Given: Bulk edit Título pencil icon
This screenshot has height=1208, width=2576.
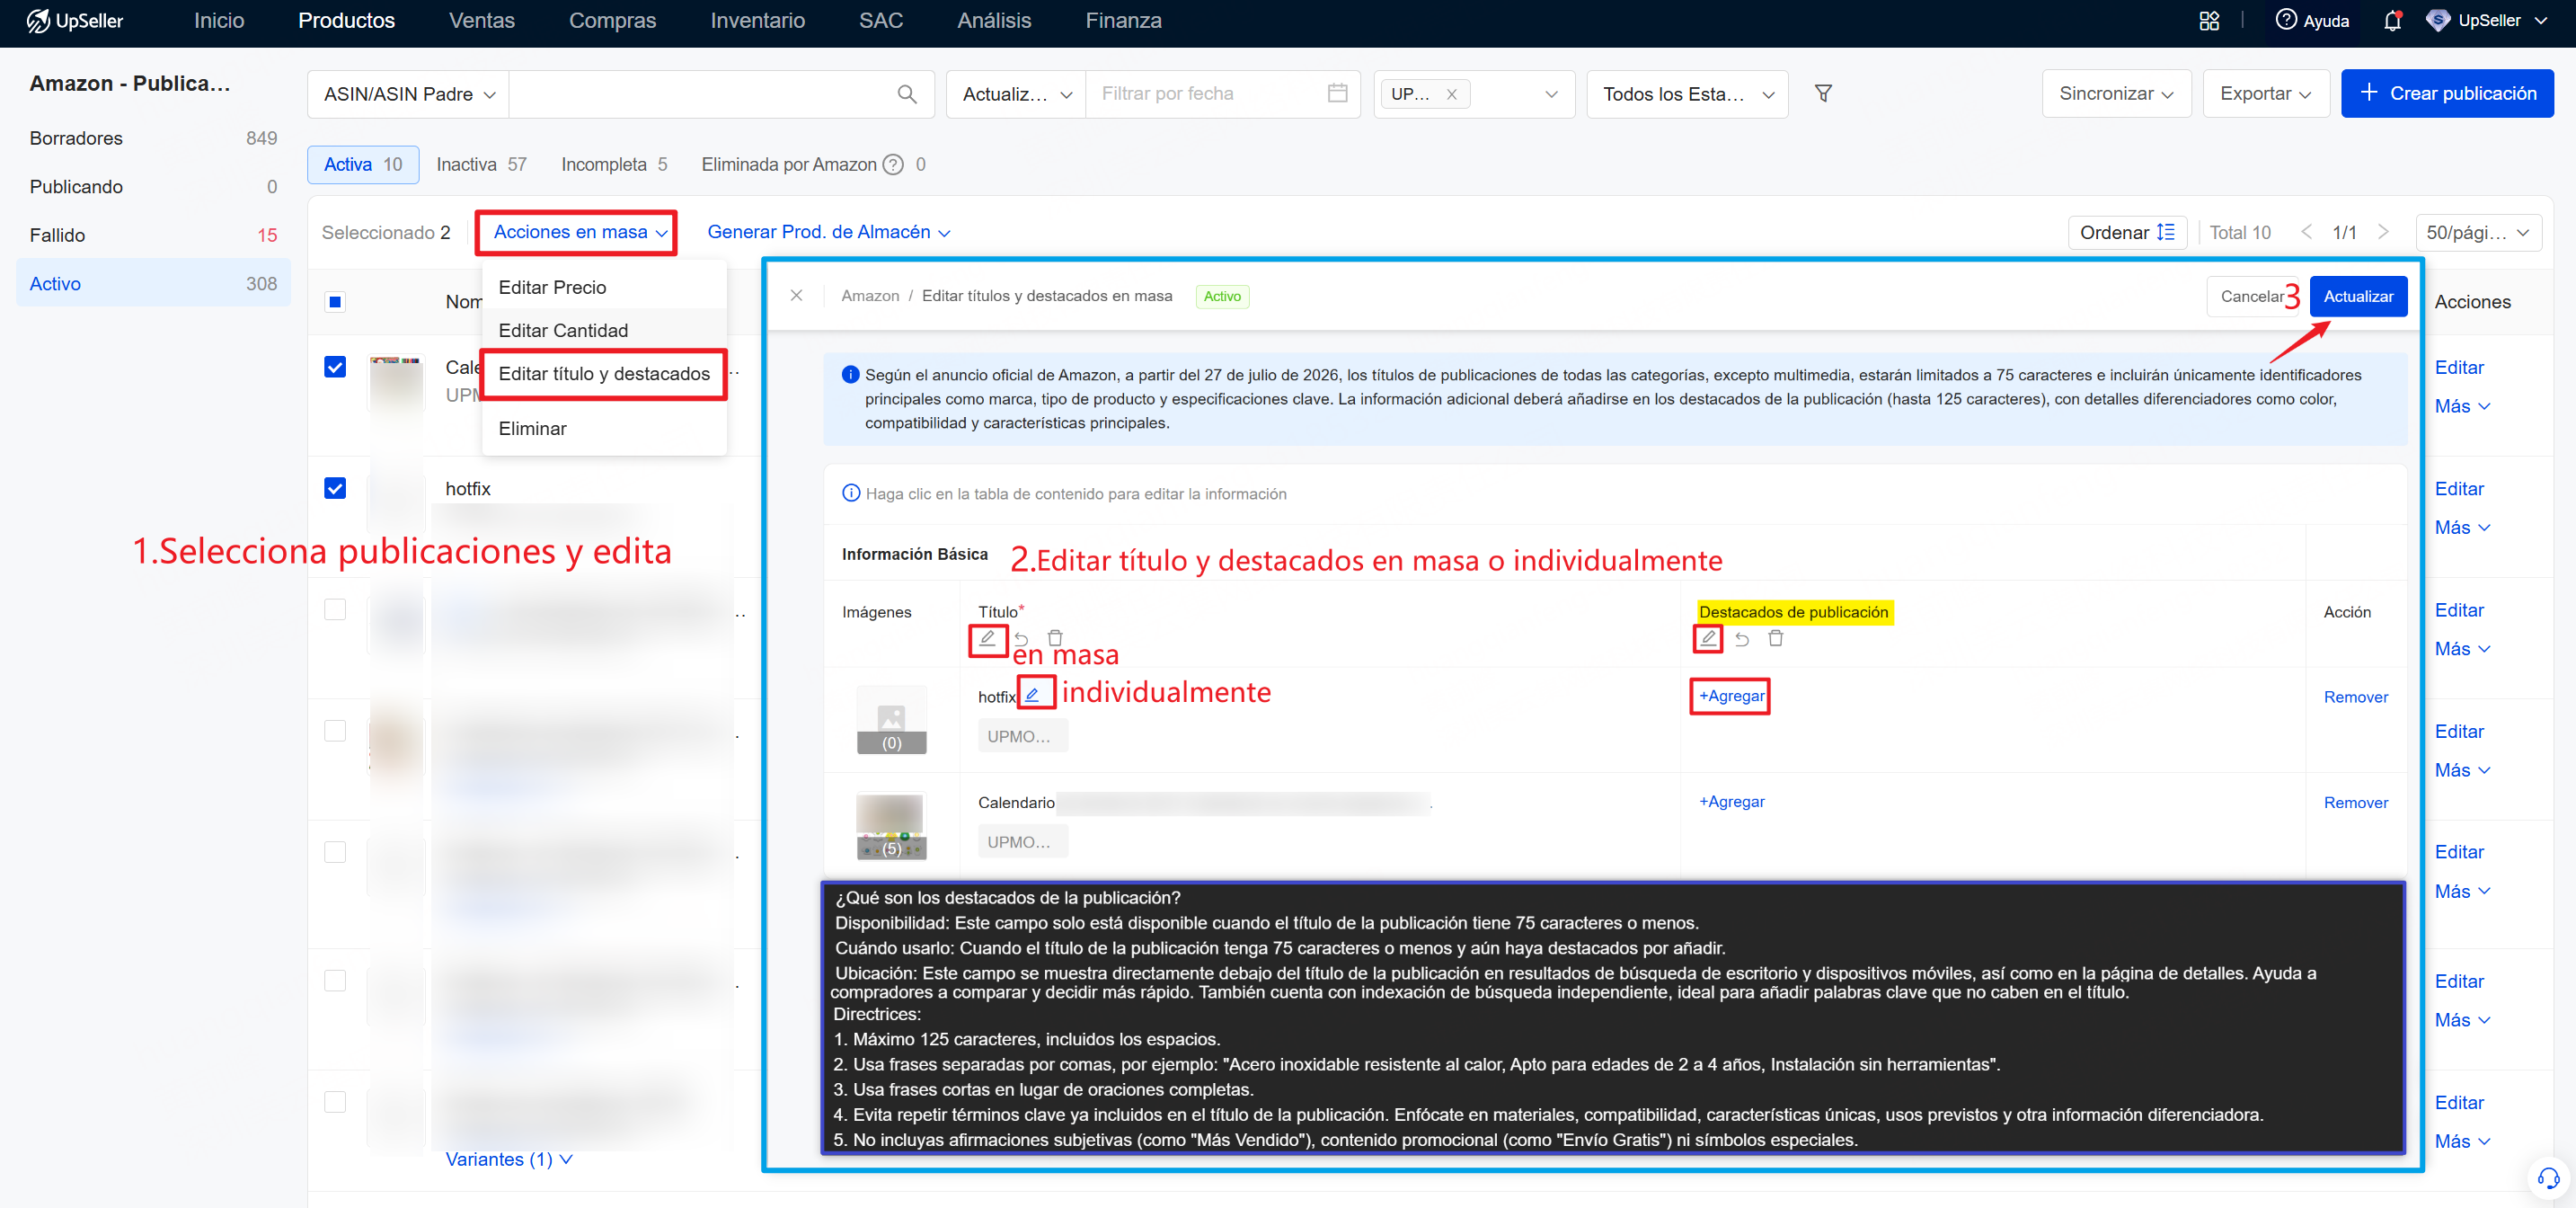Looking at the screenshot, I should tap(987, 638).
